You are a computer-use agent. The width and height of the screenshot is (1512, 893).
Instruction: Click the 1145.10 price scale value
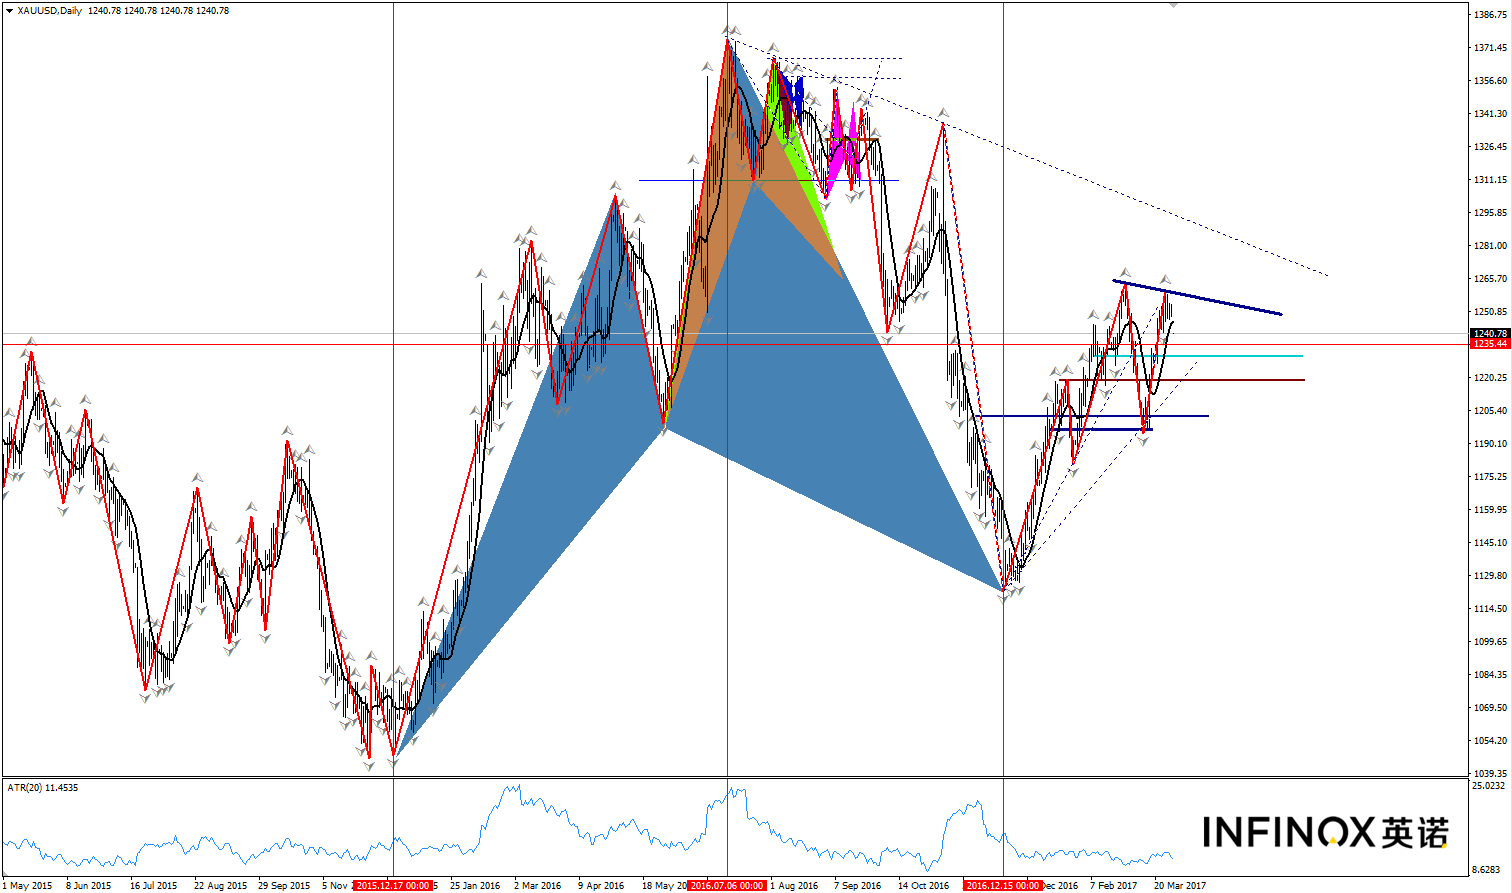tap(1490, 543)
